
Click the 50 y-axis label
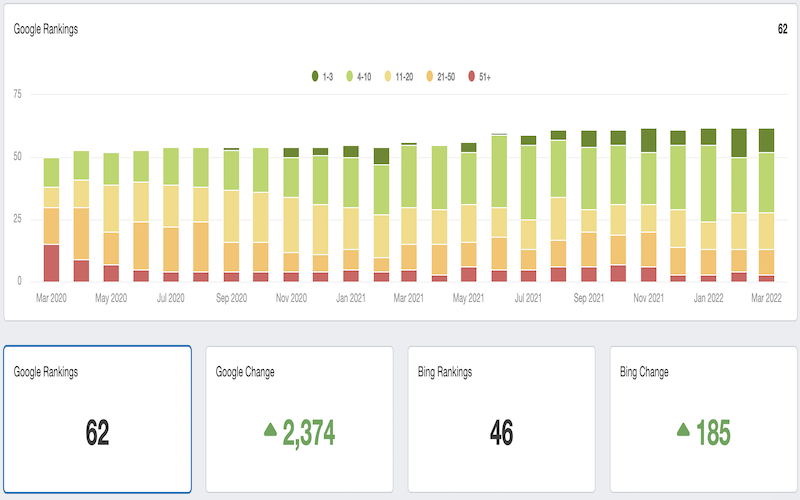click(x=17, y=157)
